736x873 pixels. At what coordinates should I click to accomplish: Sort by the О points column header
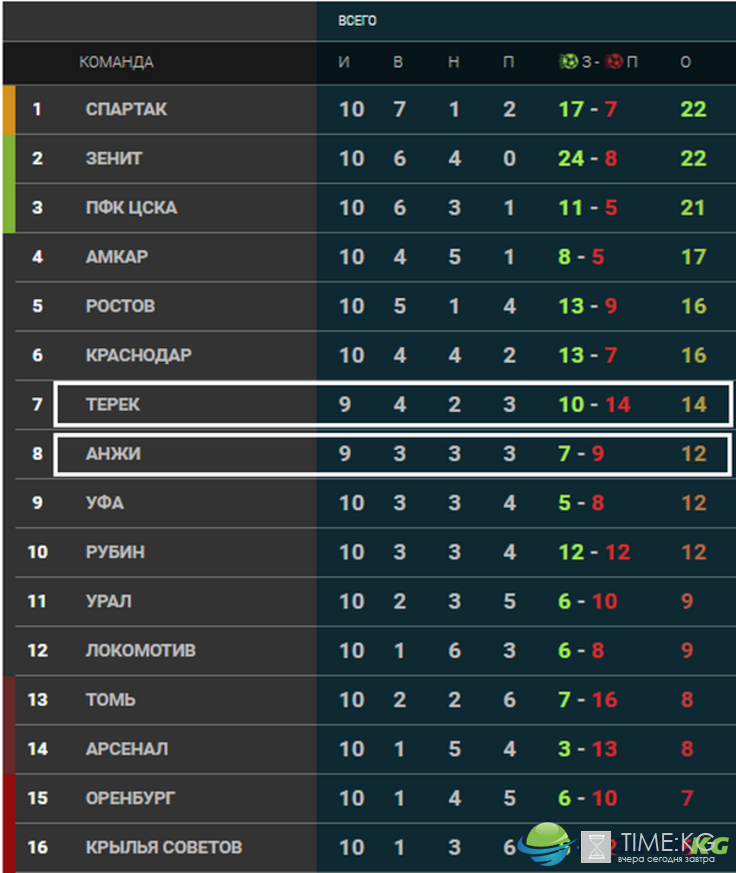click(685, 62)
